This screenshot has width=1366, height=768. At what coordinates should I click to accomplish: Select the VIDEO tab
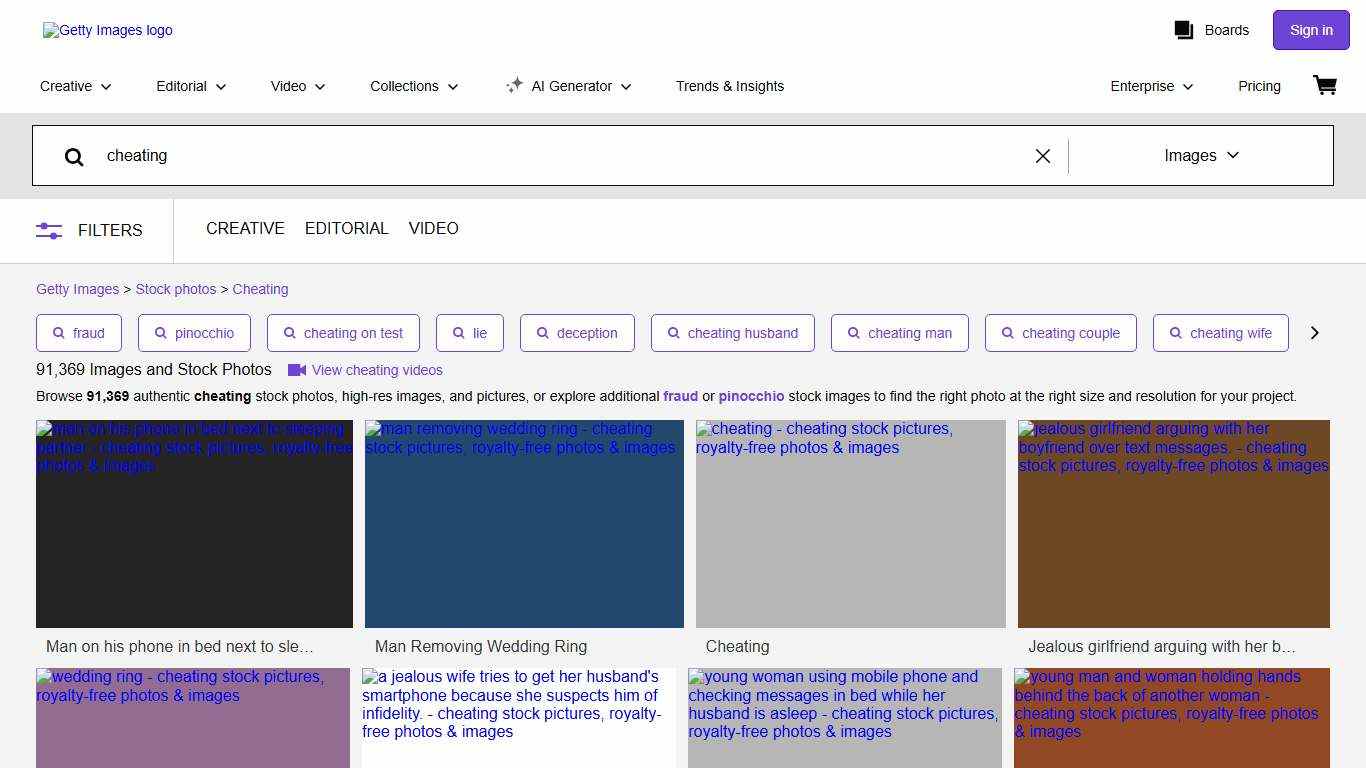433,229
